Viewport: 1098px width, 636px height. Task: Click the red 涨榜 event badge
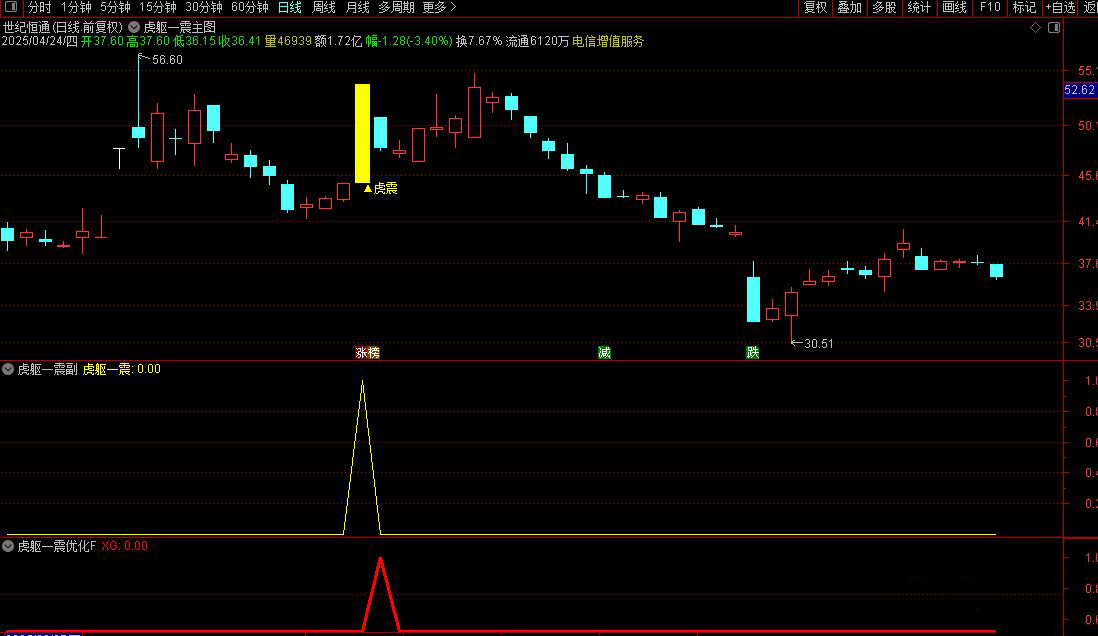368,353
